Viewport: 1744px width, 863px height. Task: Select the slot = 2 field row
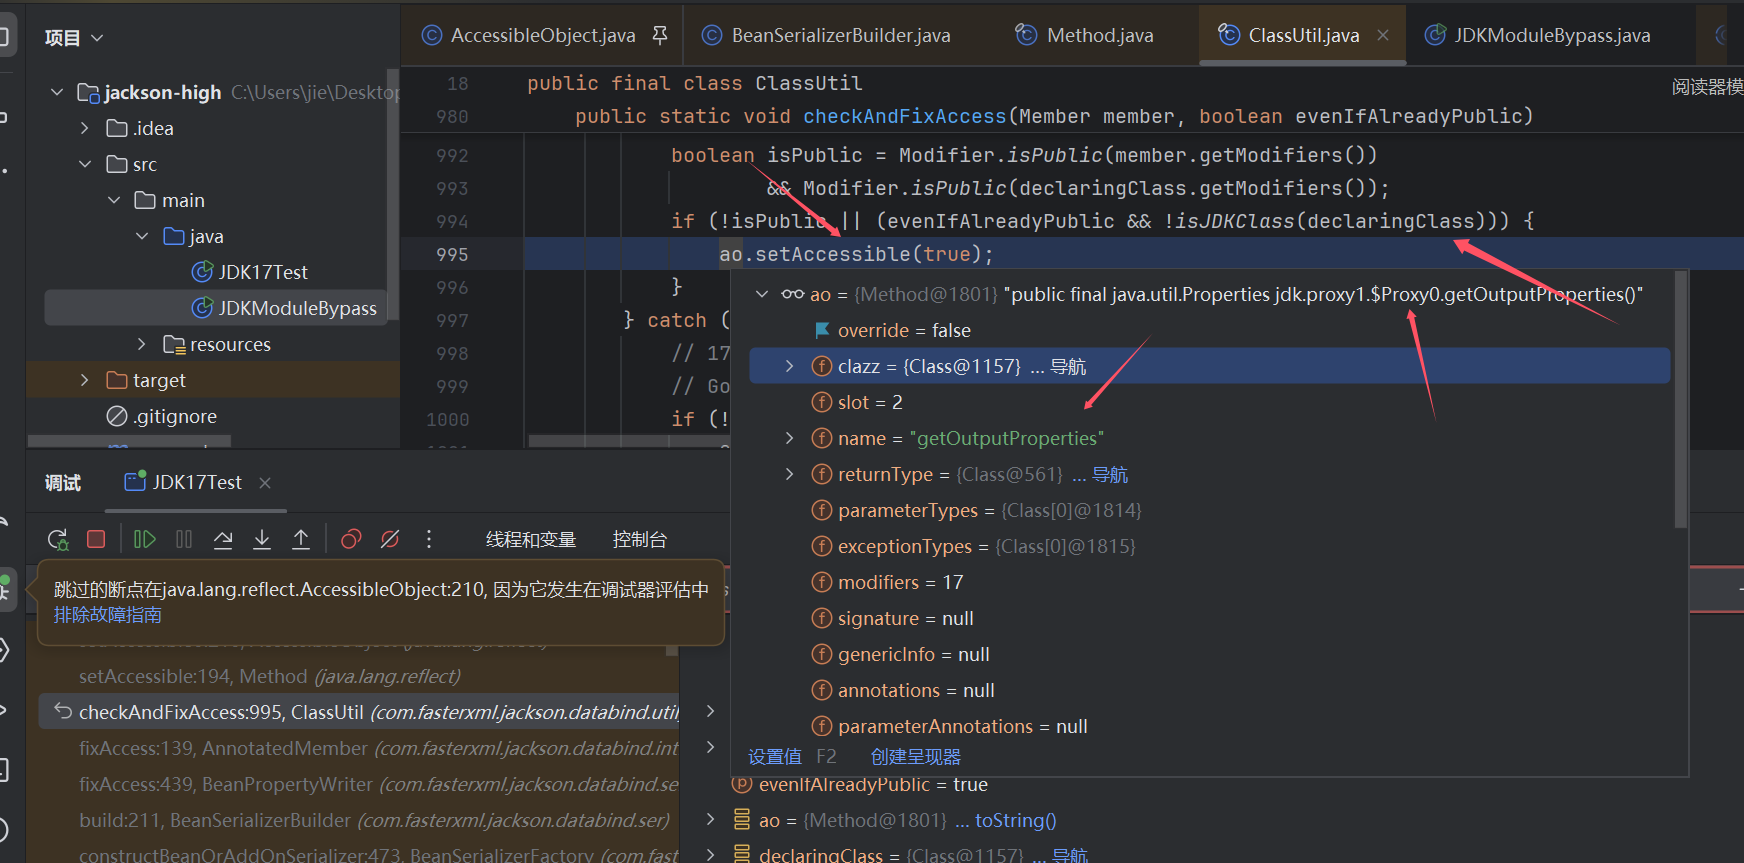1210,402
